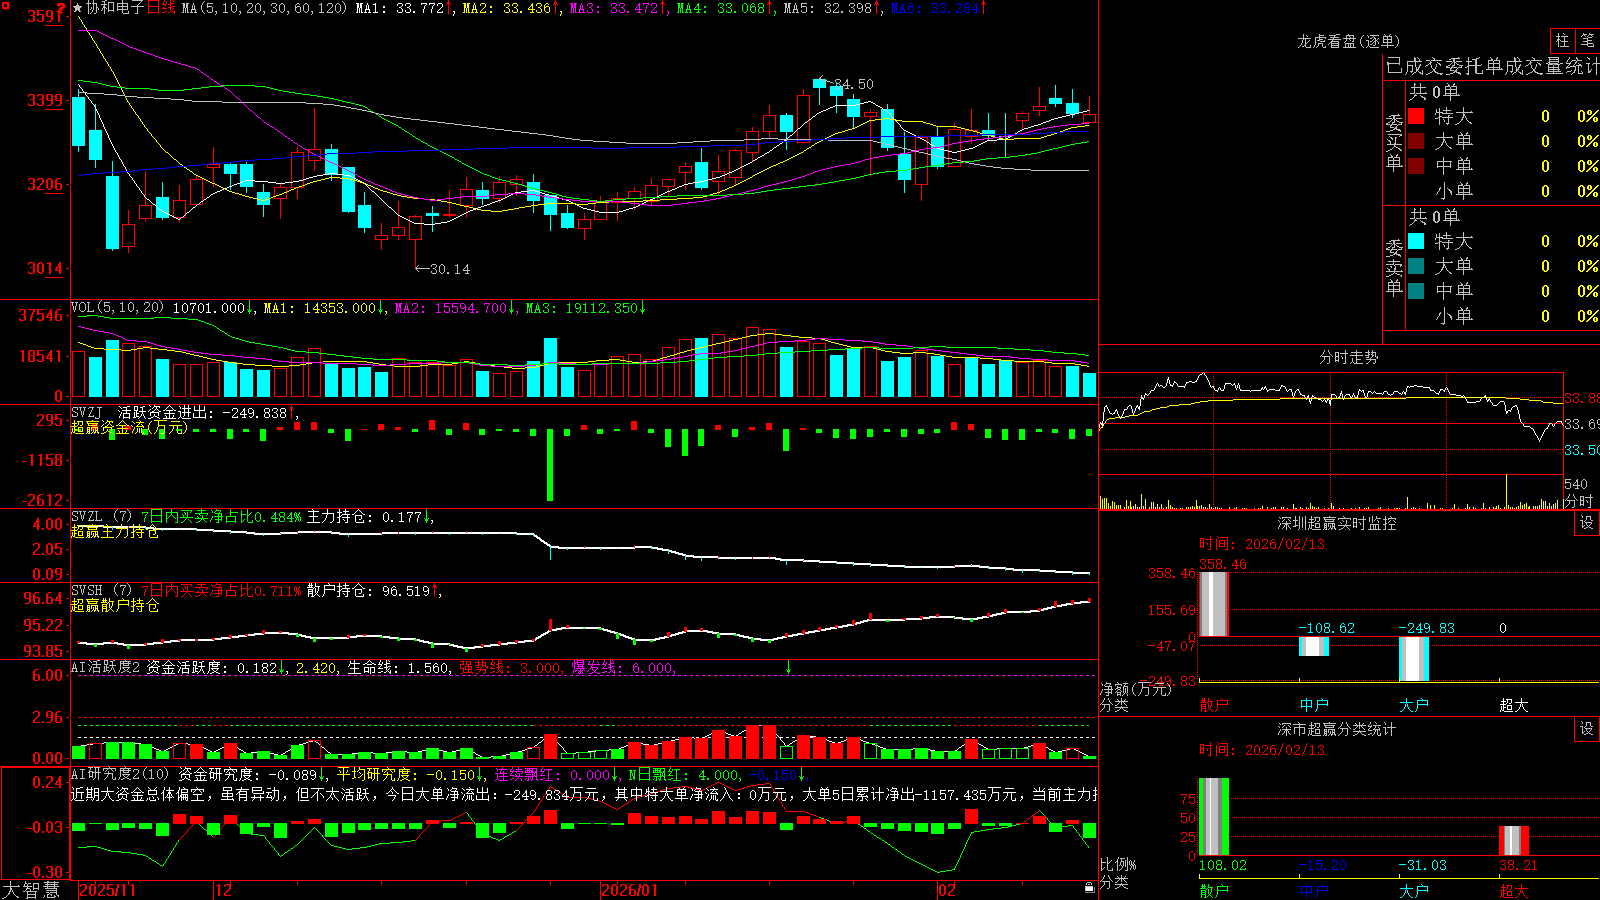Click MA(5,10,20,30,60,120) parameter text

pyautogui.click(x=264, y=8)
